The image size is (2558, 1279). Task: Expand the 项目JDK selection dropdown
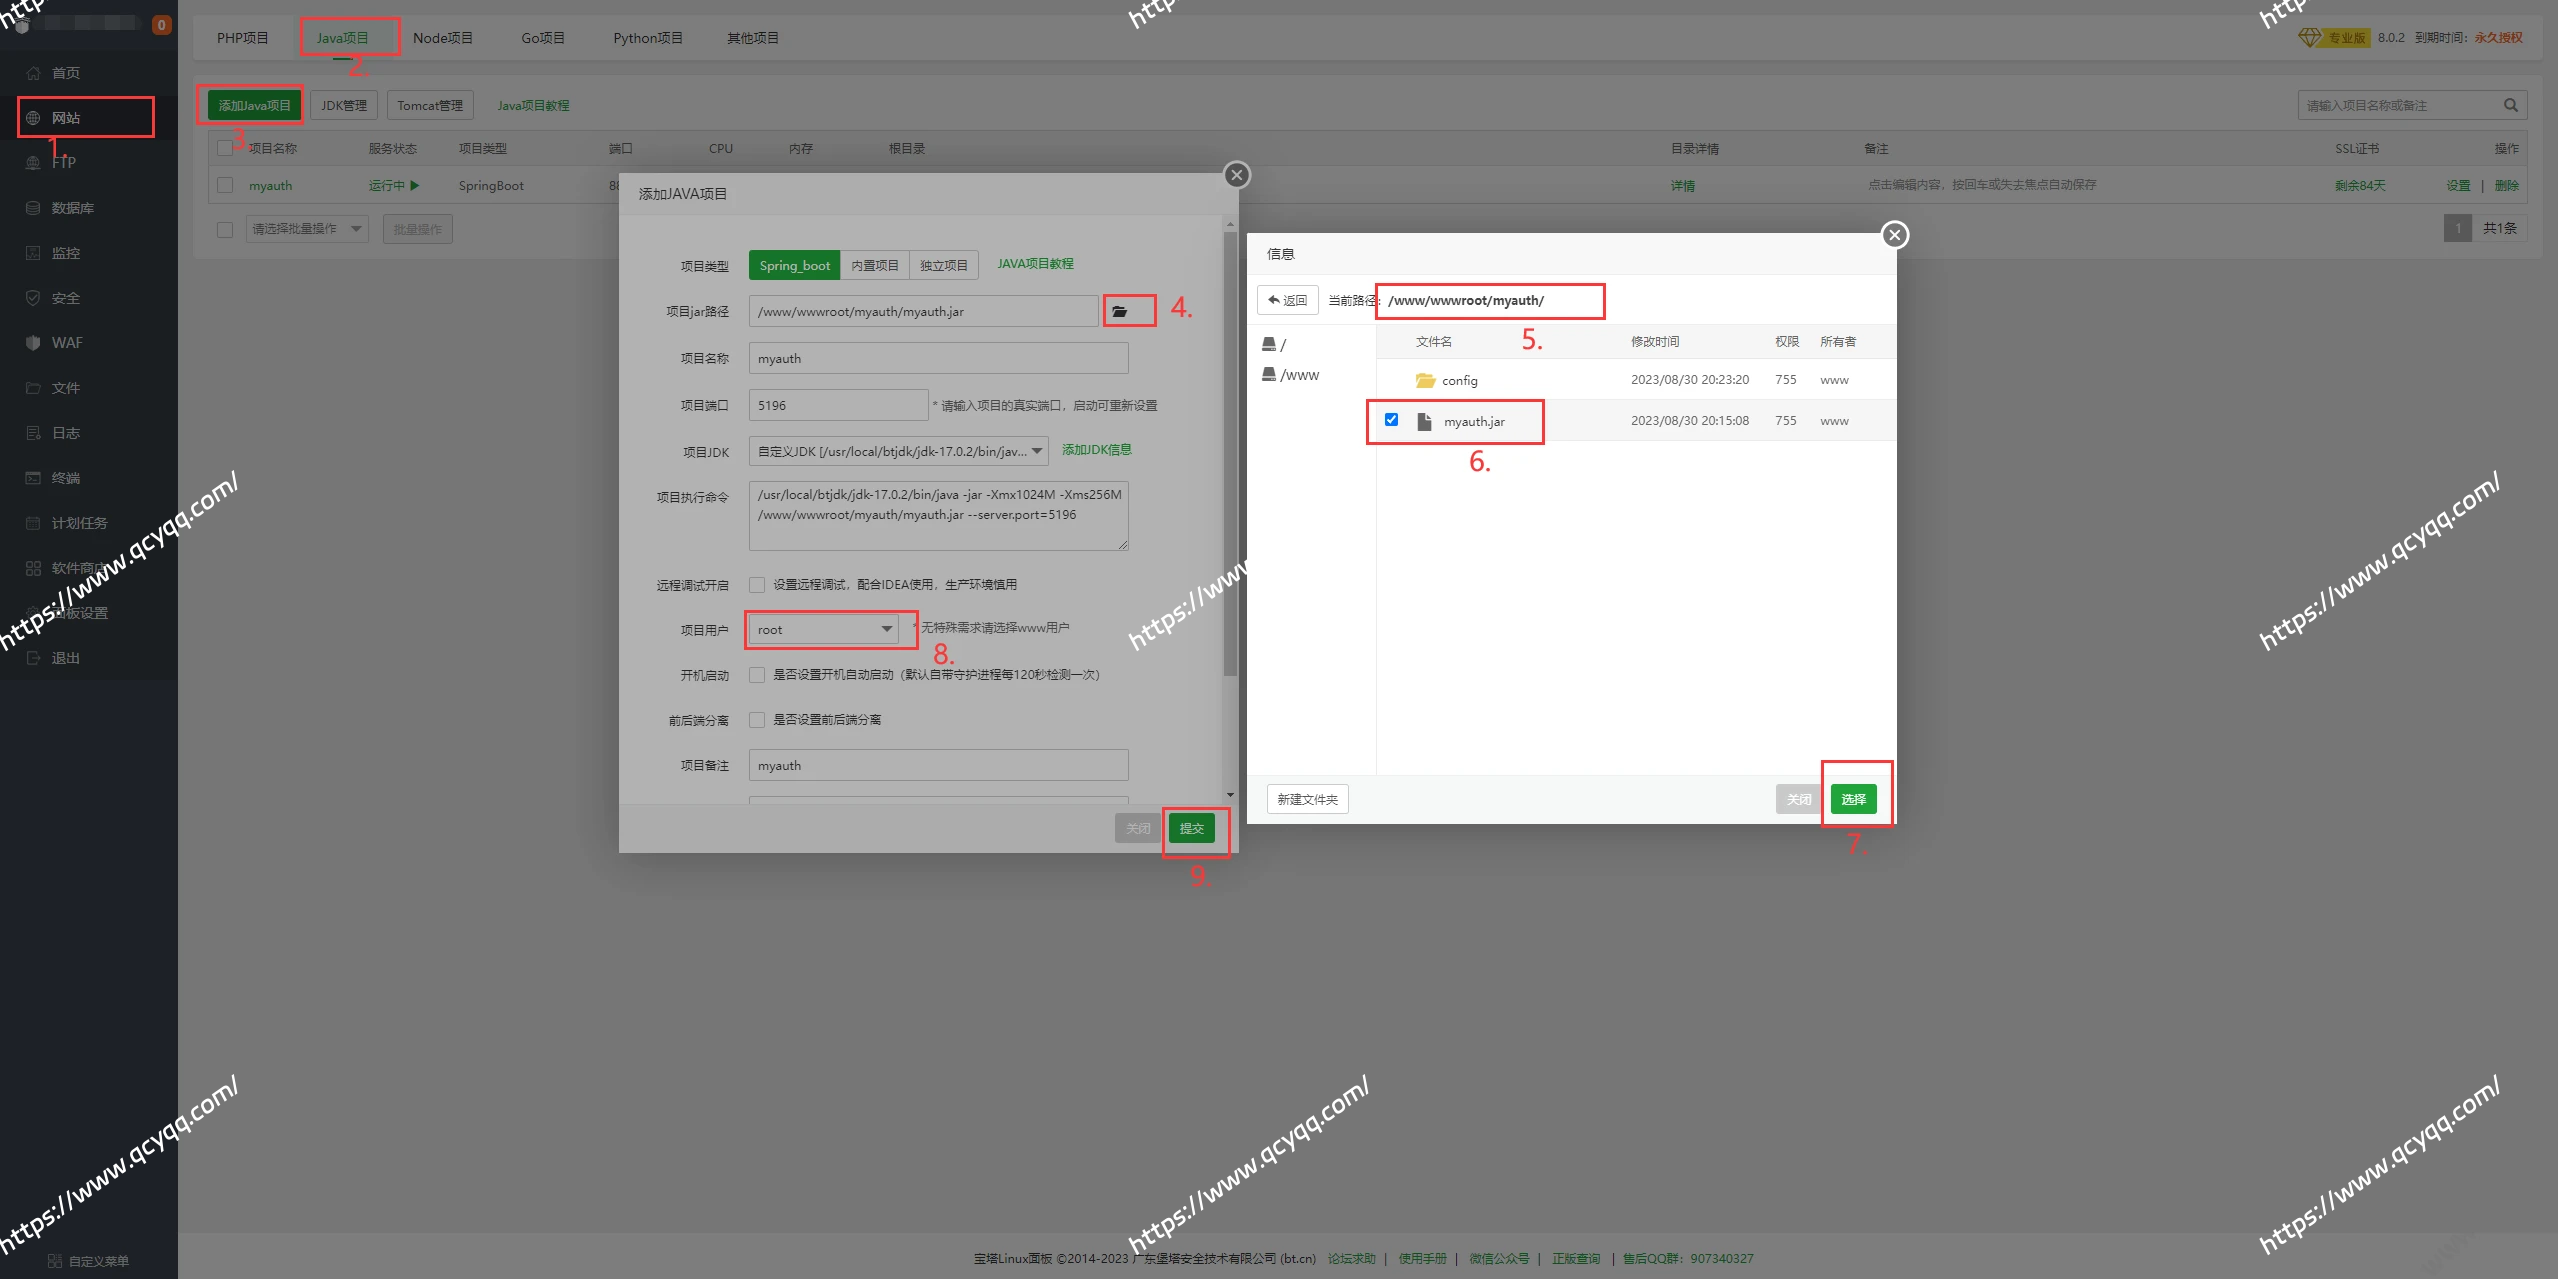[x=898, y=451]
